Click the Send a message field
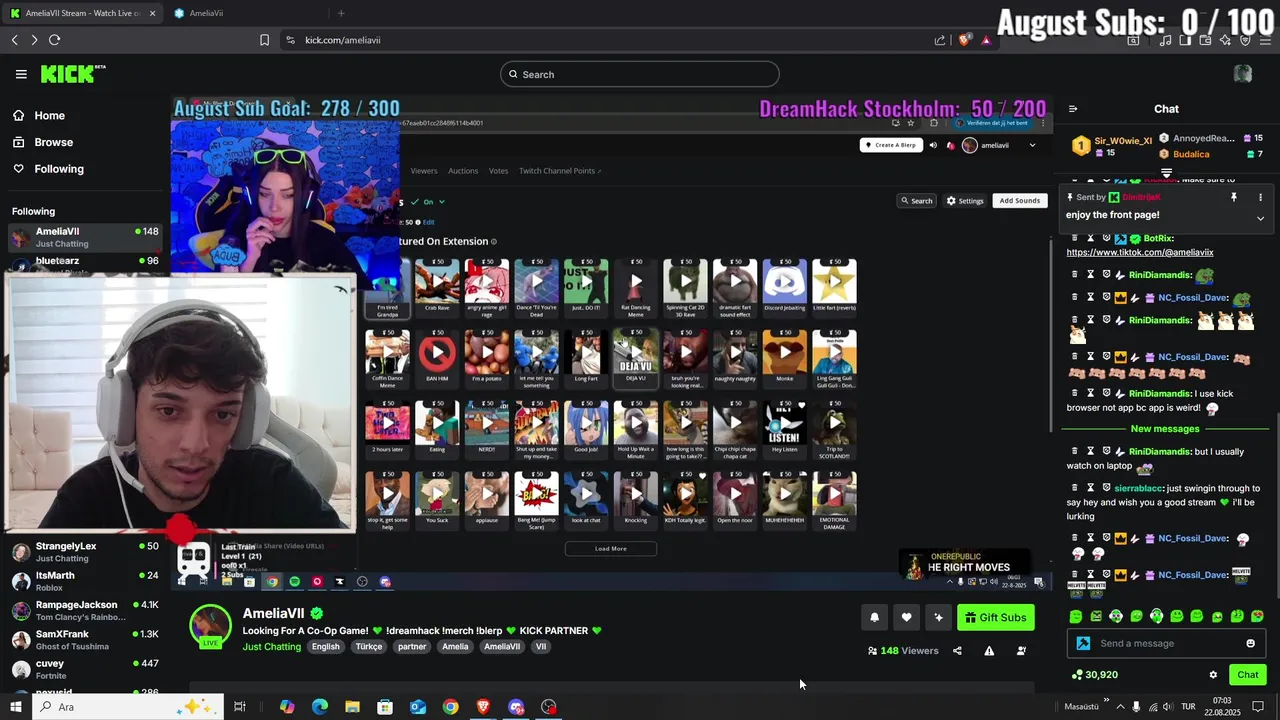 click(x=1165, y=643)
